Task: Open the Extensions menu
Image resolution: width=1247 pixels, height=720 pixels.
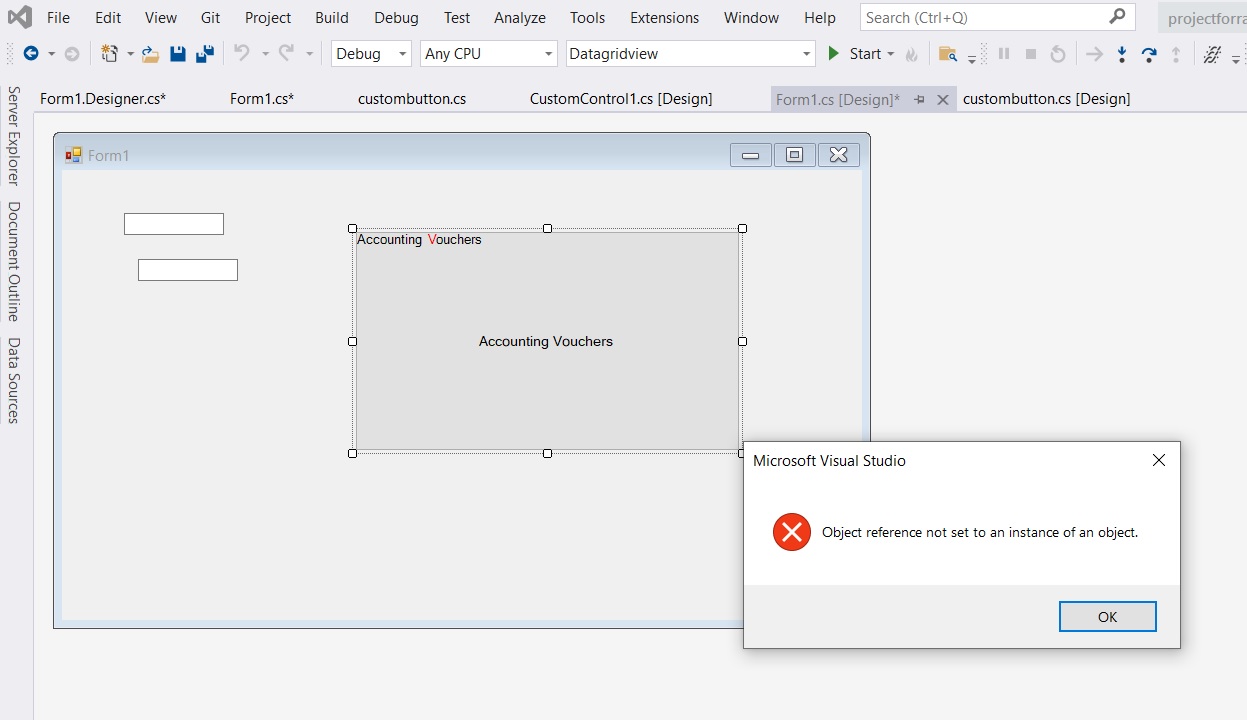Action: [665, 18]
